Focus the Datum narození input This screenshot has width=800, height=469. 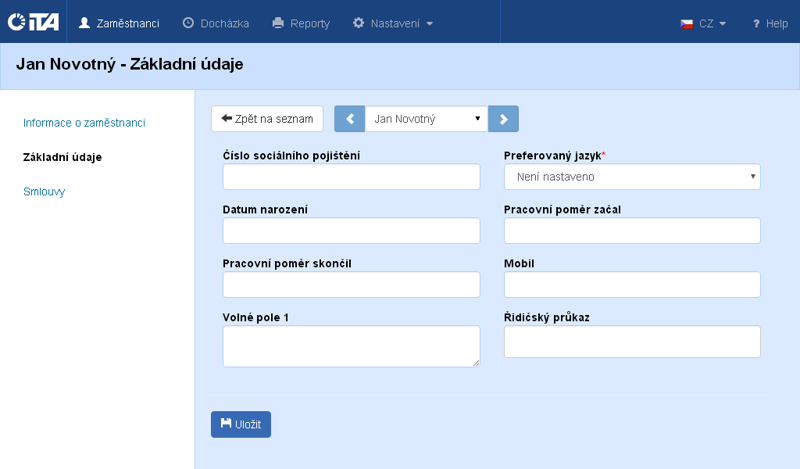point(351,231)
